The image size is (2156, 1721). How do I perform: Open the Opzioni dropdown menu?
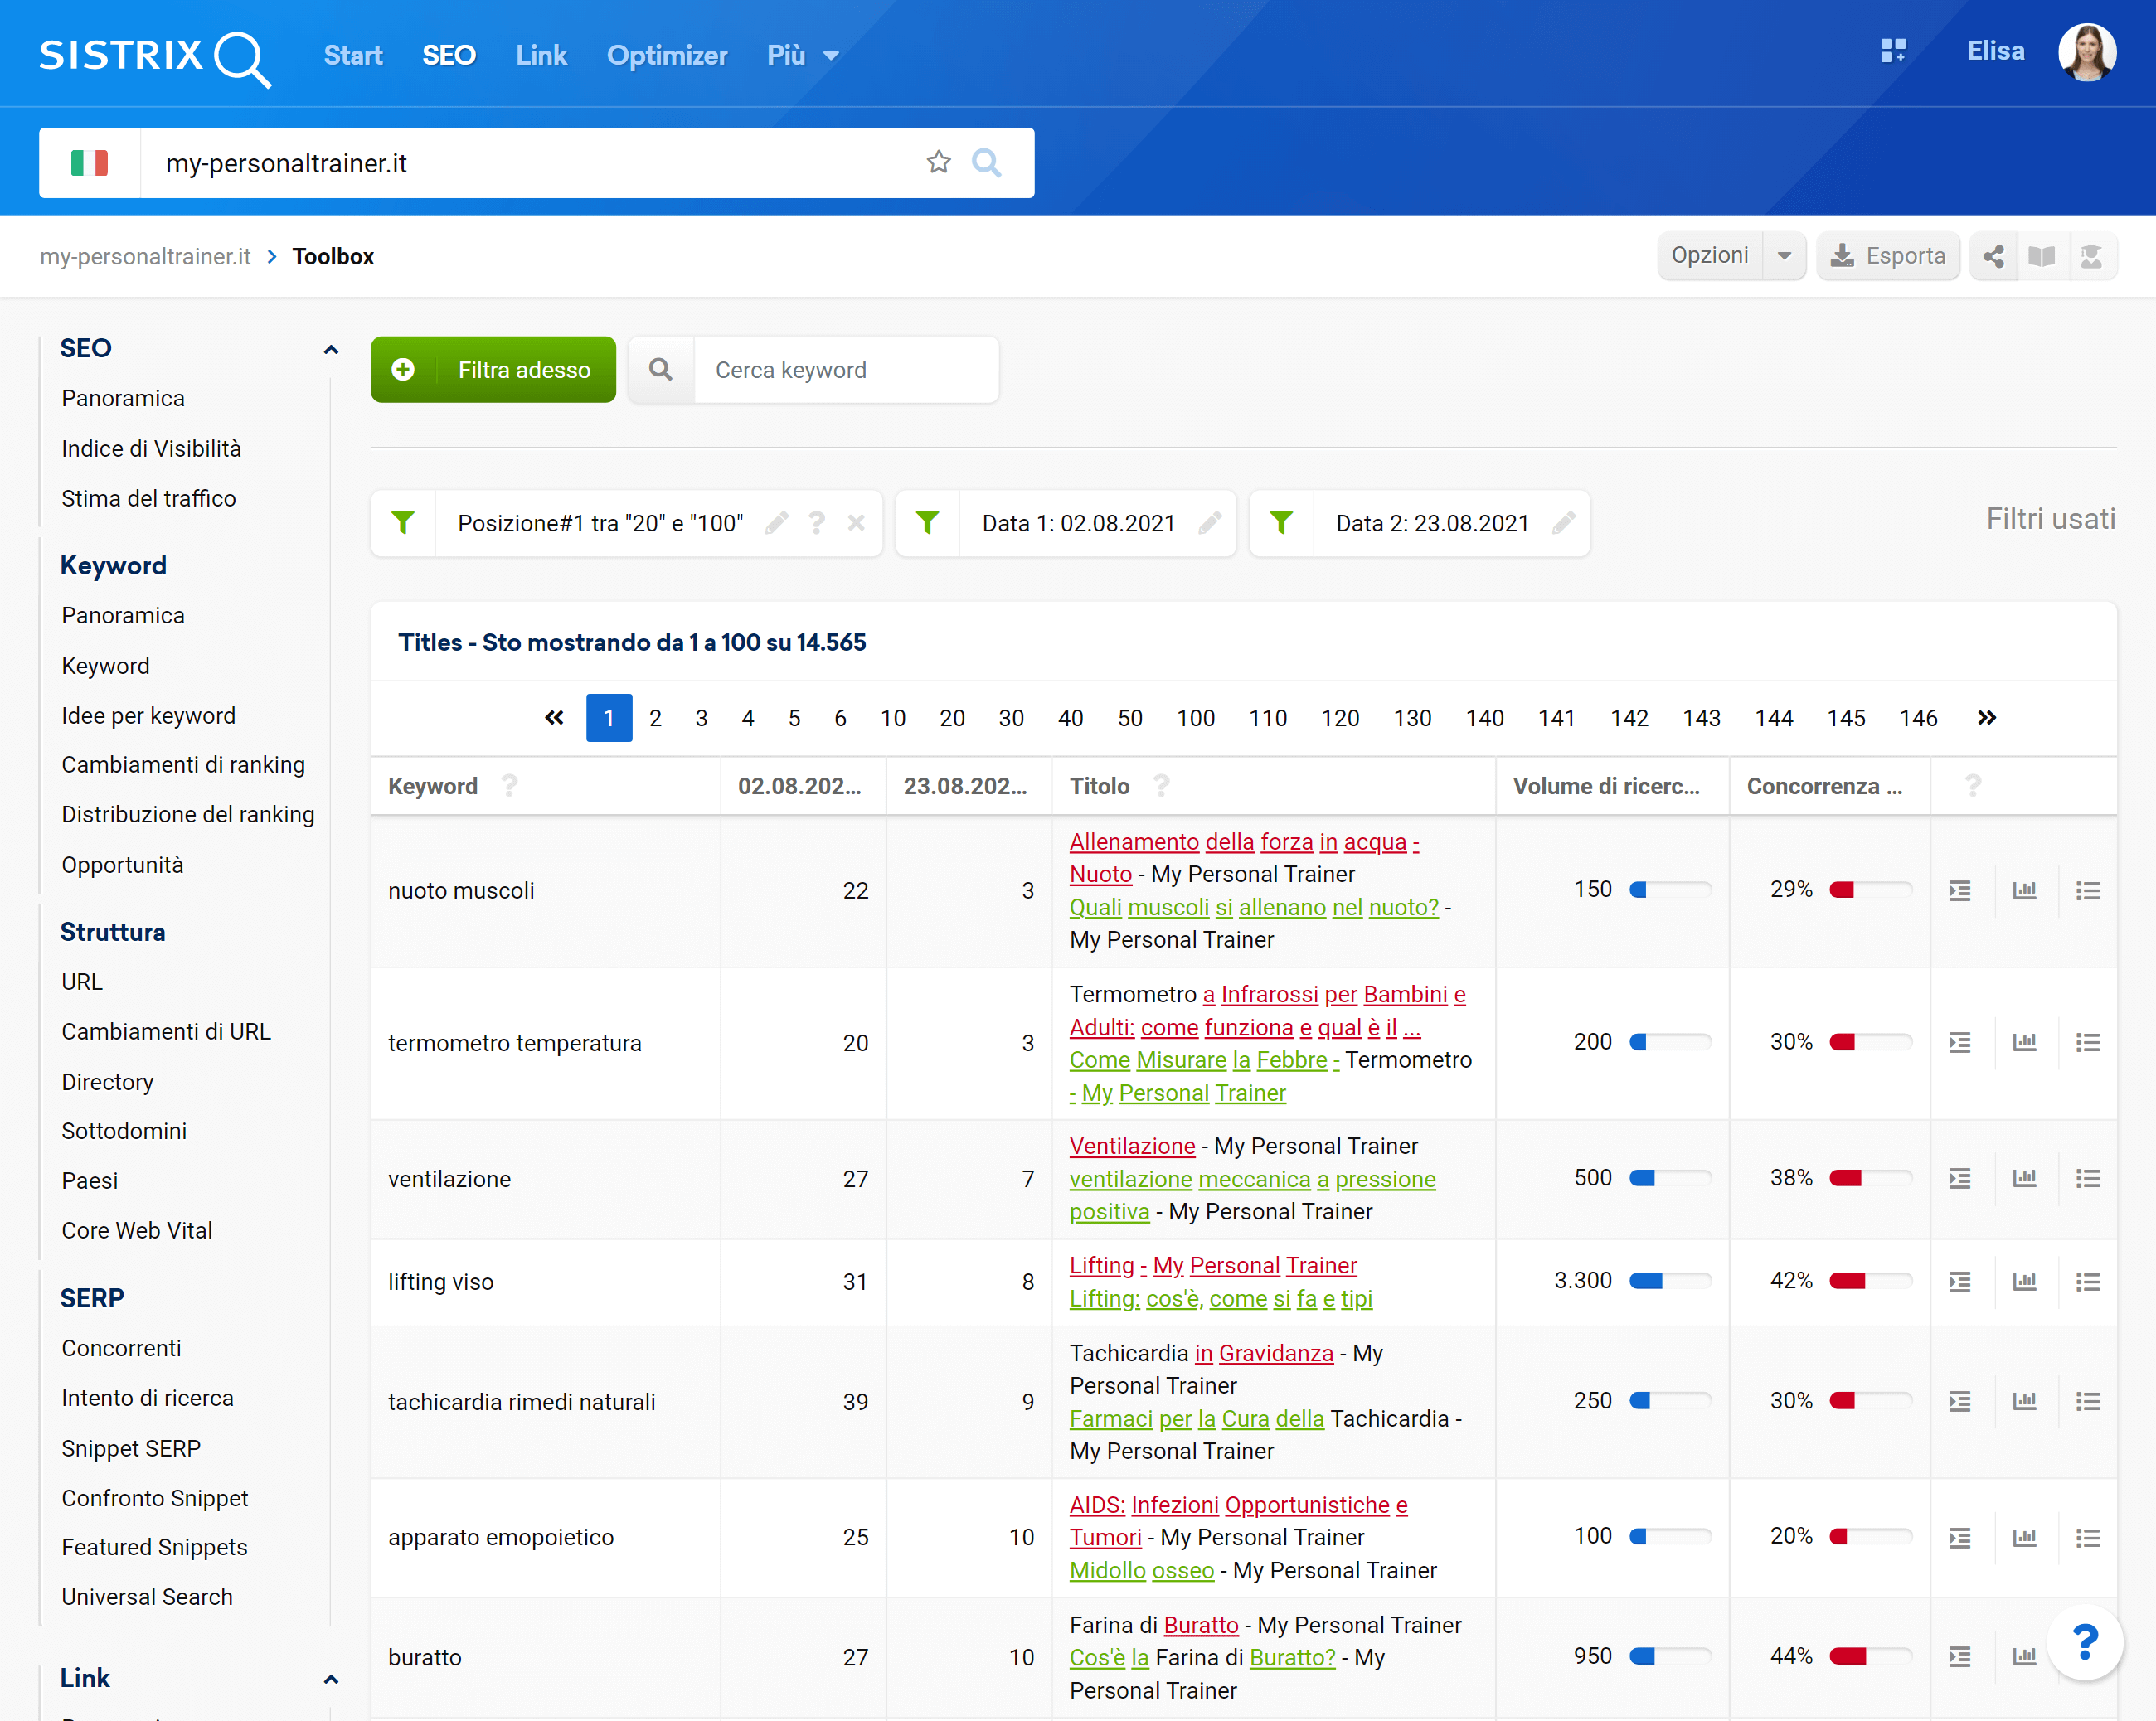(x=1729, y=255)
